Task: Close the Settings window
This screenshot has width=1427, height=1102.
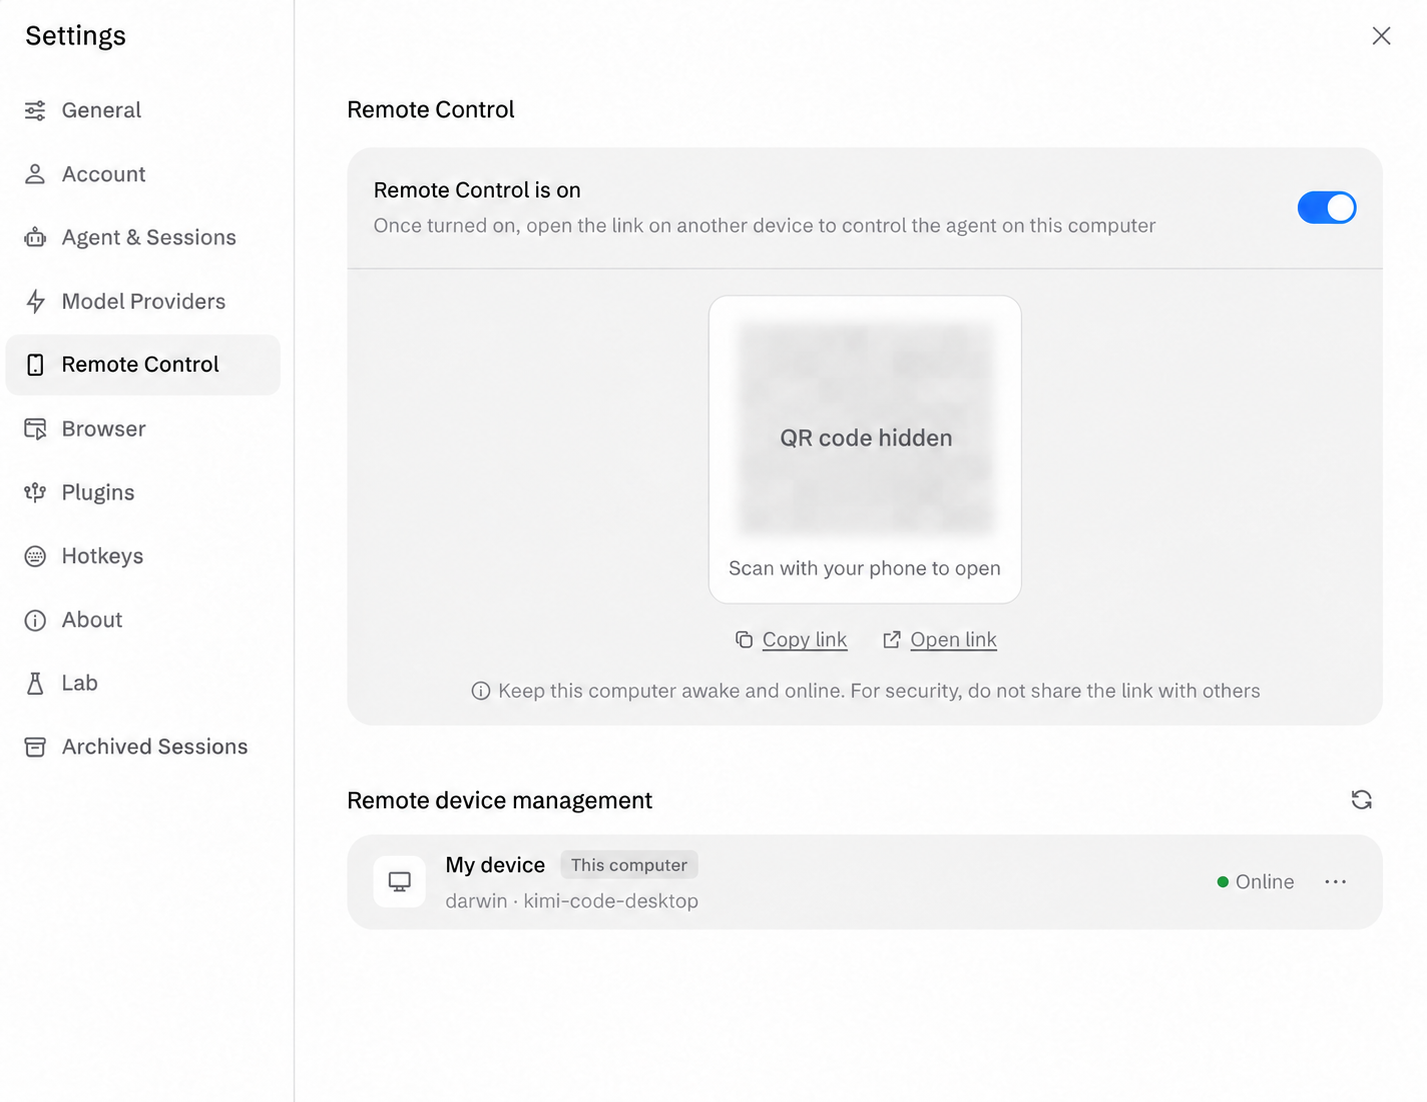Action: click(x=1381, y=36)
